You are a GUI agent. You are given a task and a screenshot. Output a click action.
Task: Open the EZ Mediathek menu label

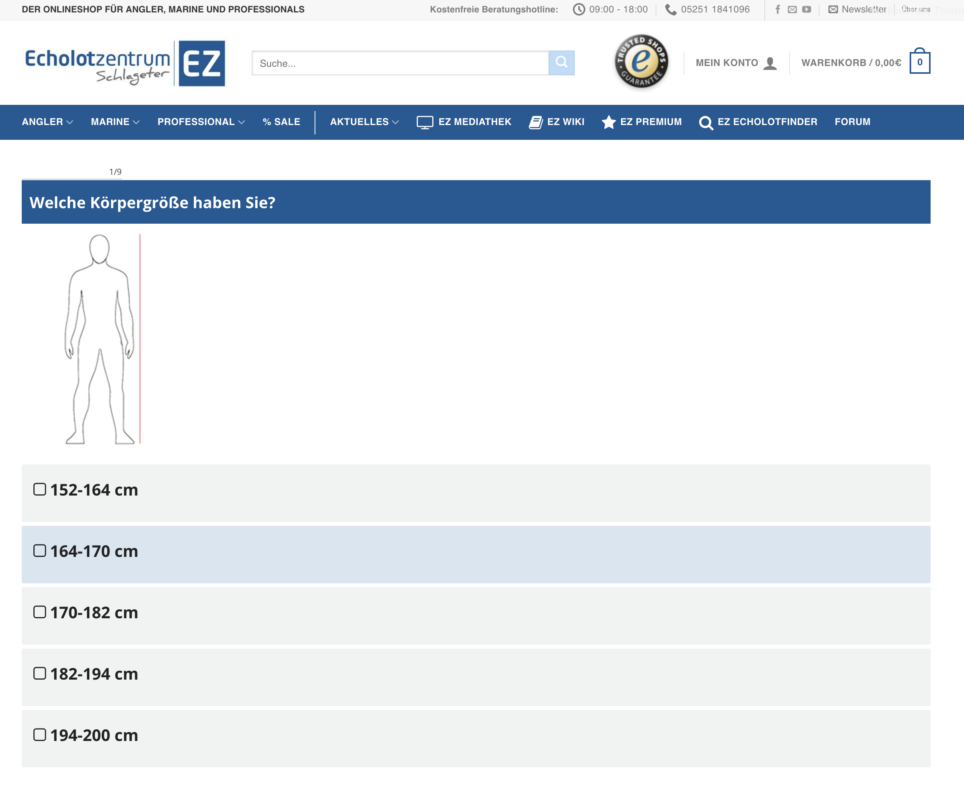click(x=475, y=122)
